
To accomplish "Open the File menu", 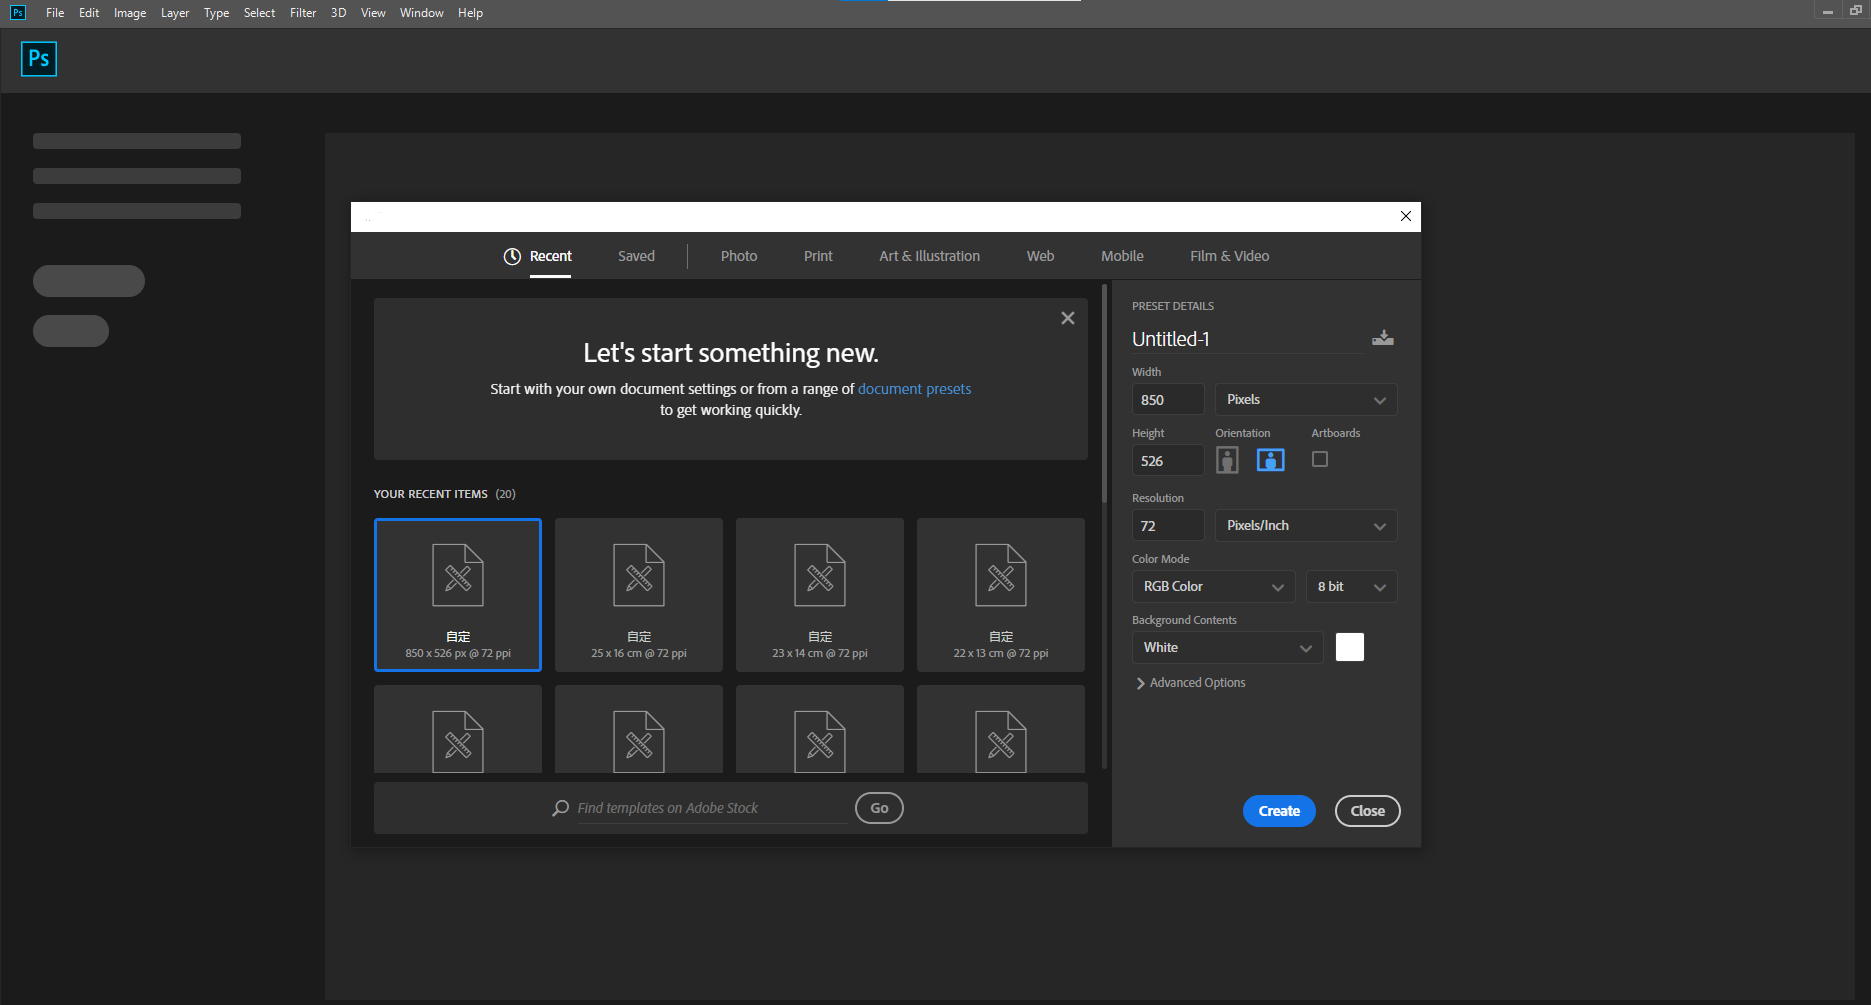I will pos(55,13).
